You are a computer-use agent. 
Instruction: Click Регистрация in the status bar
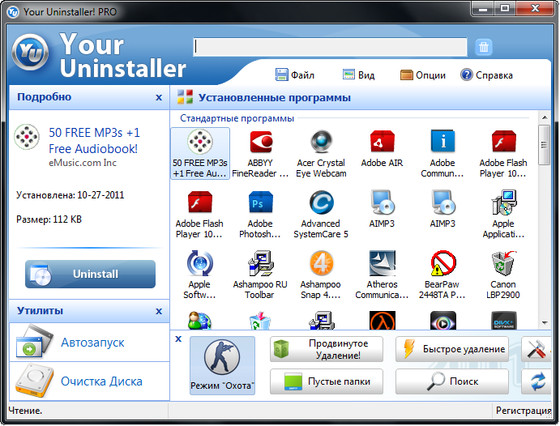click(x=524, y=411)
